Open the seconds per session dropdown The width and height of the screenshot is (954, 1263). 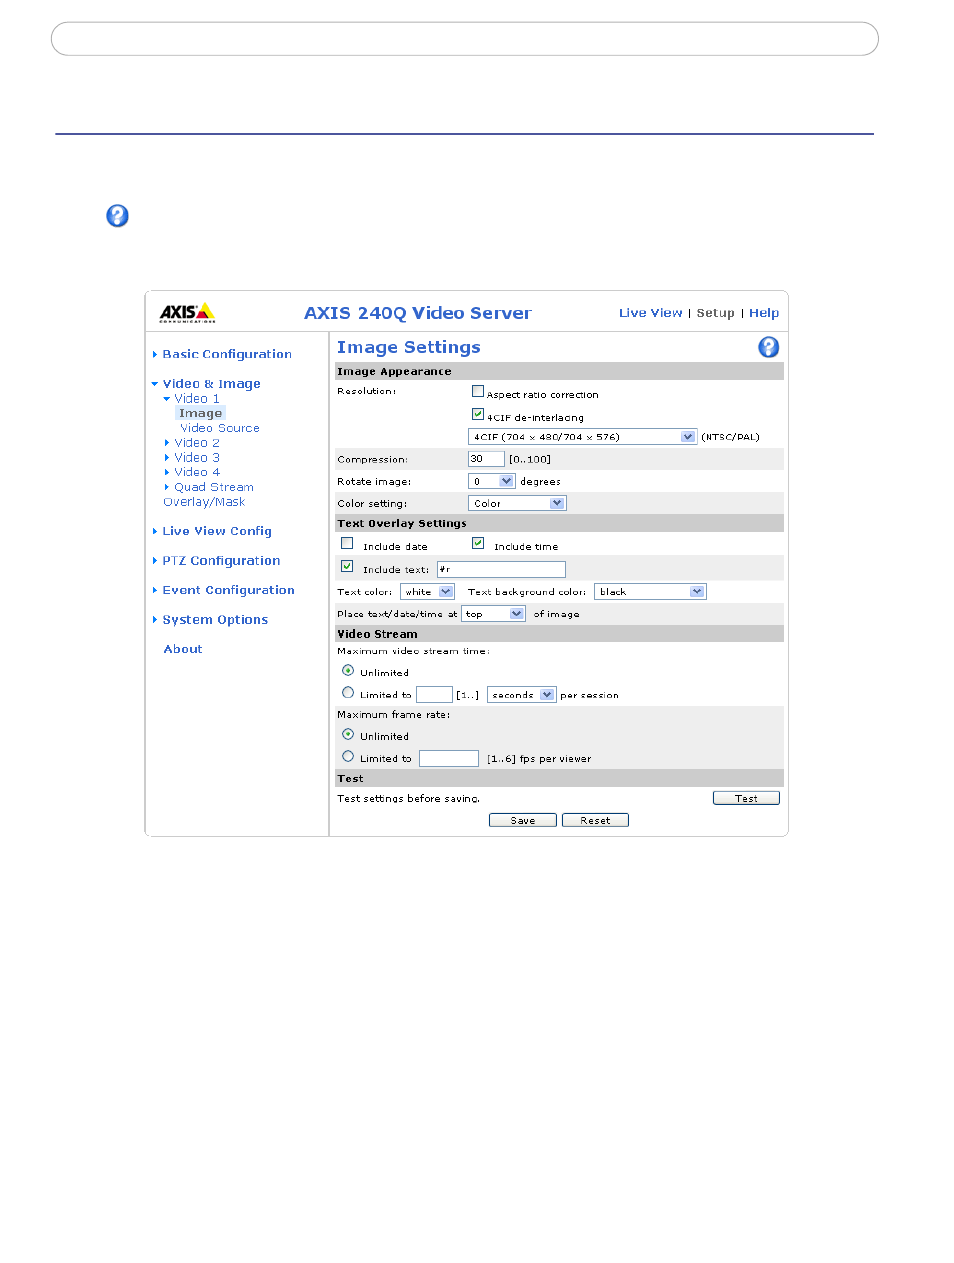click(x=521, y=695)
